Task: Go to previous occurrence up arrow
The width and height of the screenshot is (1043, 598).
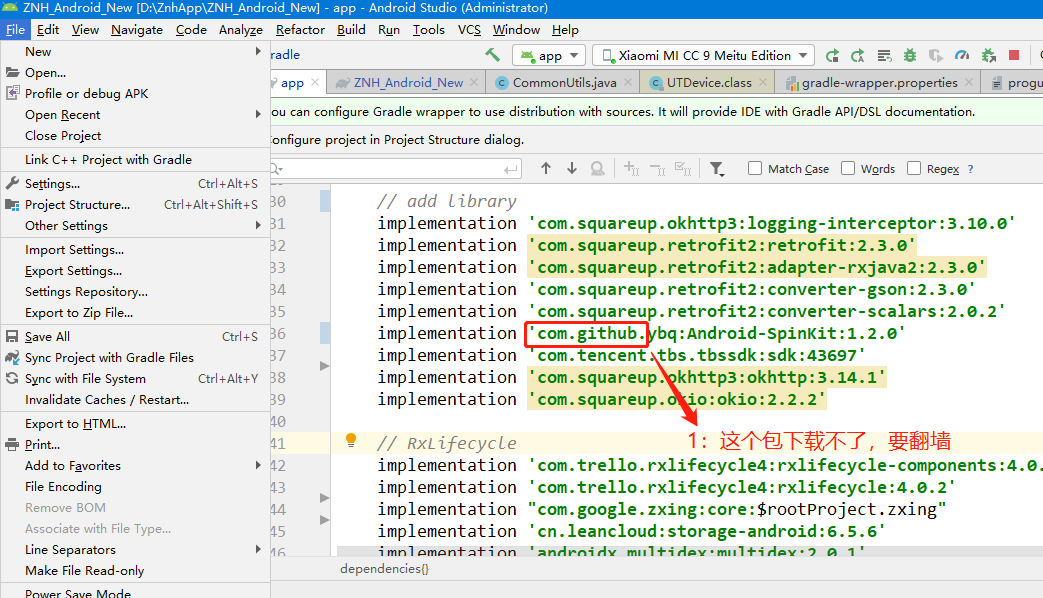Action: [545, 169]
